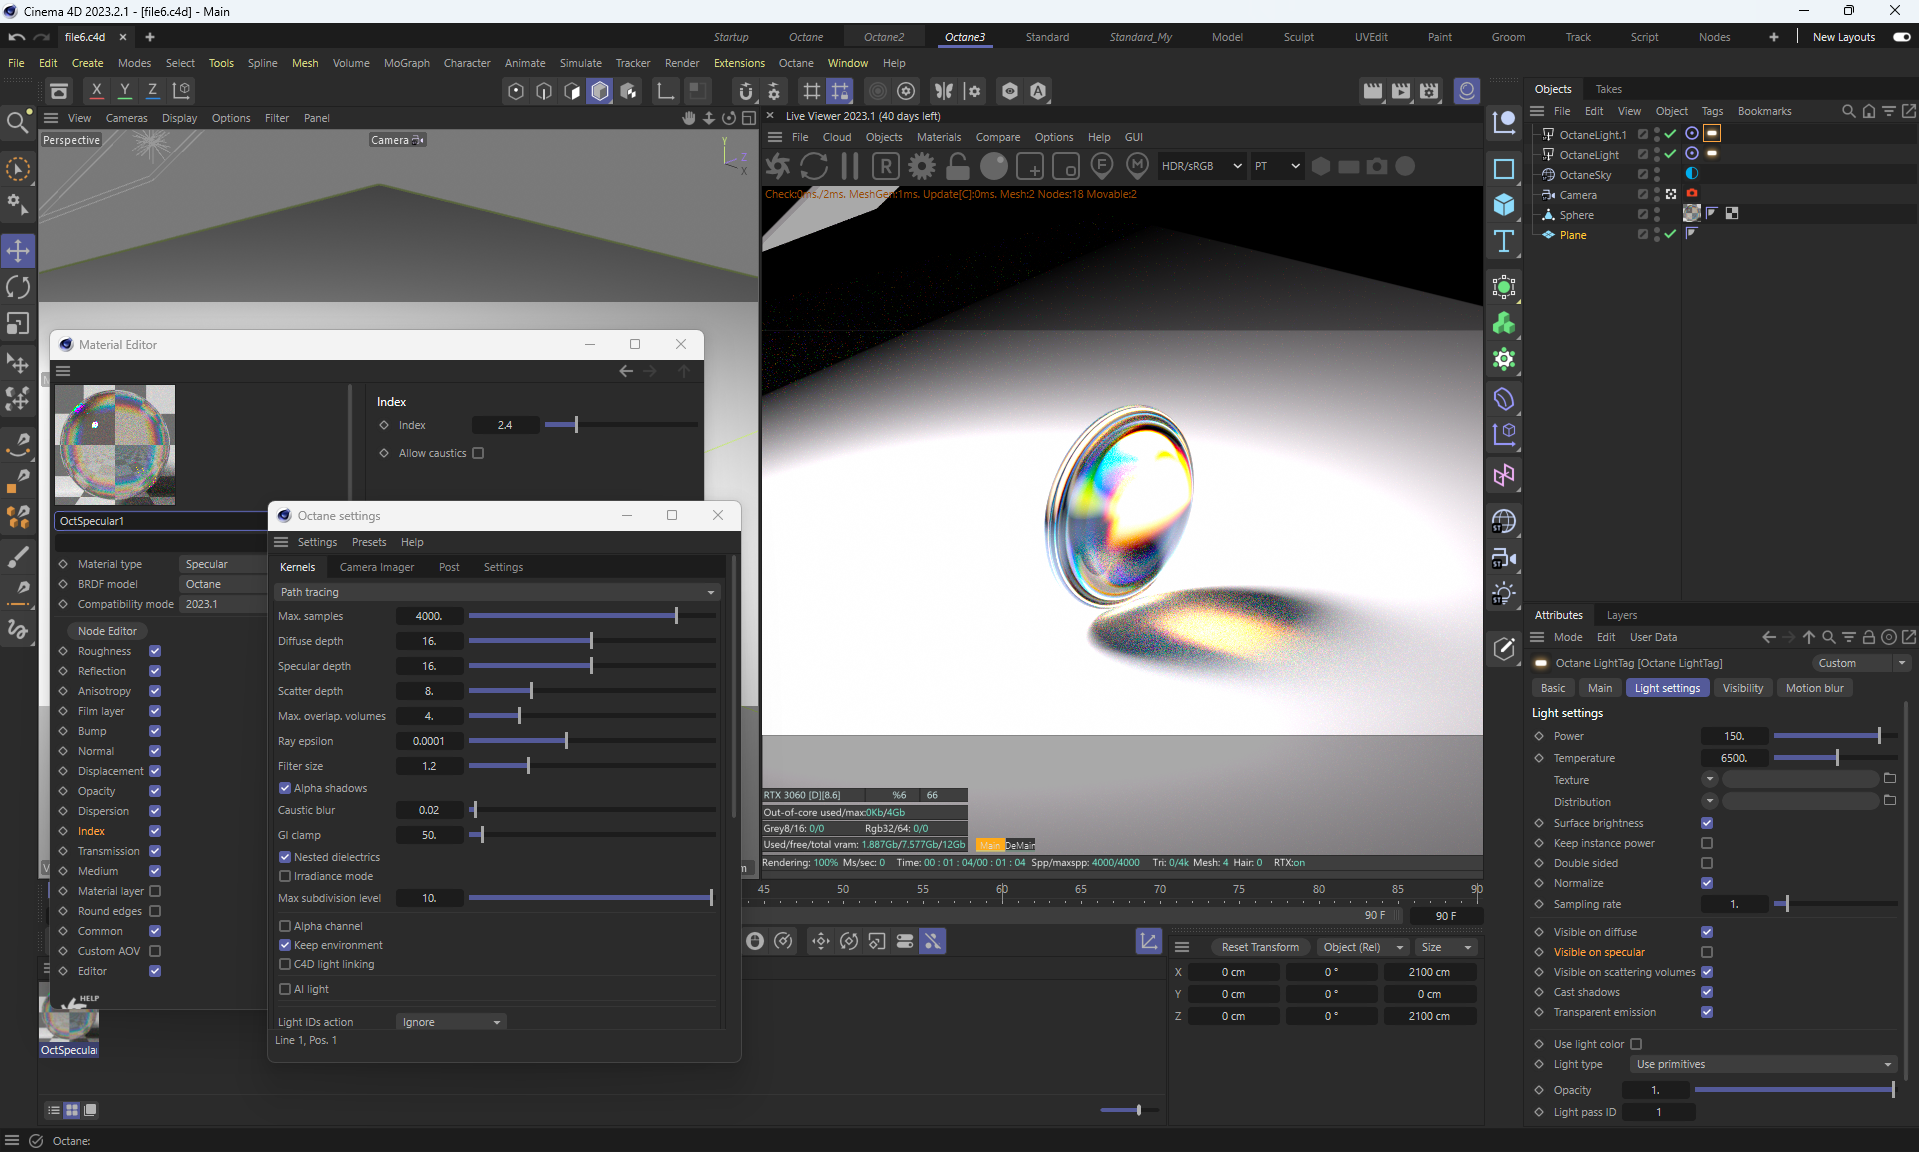Toggle X axis lock
Image resolution: width=1919 pixels, height=1152 pixels.
tap(96, 90)
